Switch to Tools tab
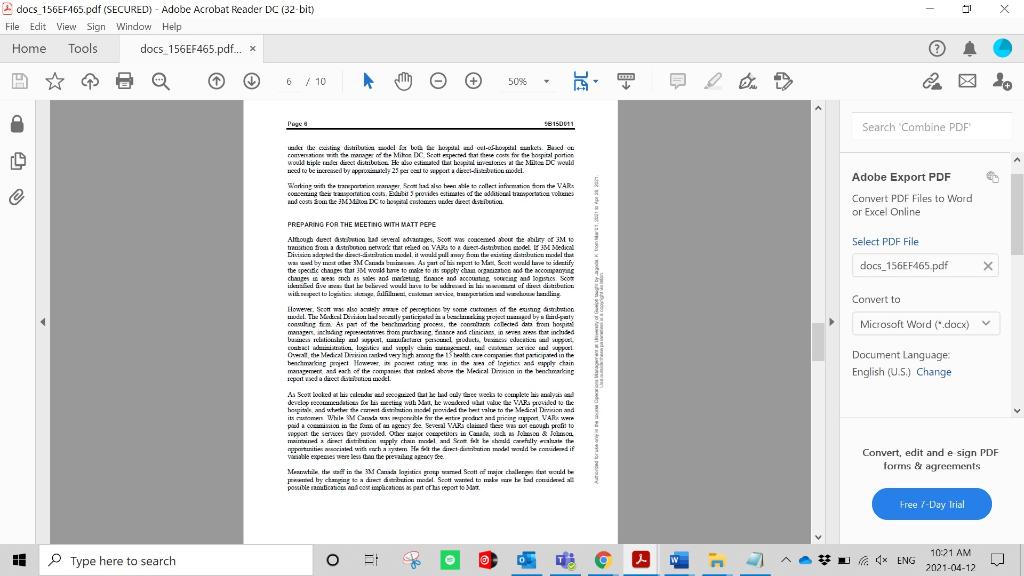Image resolution: width=1024 pixels, height=576 pixels. point(83,48)
